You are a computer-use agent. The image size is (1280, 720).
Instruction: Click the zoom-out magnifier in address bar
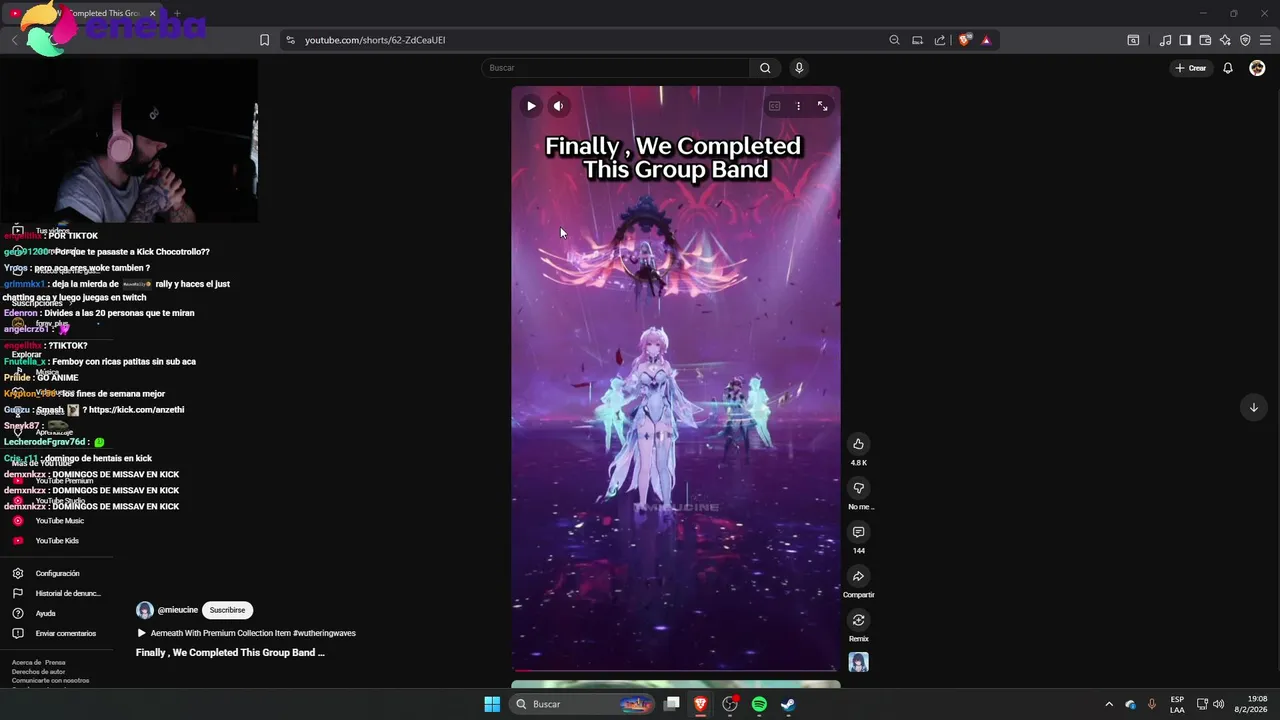point(894,40)
